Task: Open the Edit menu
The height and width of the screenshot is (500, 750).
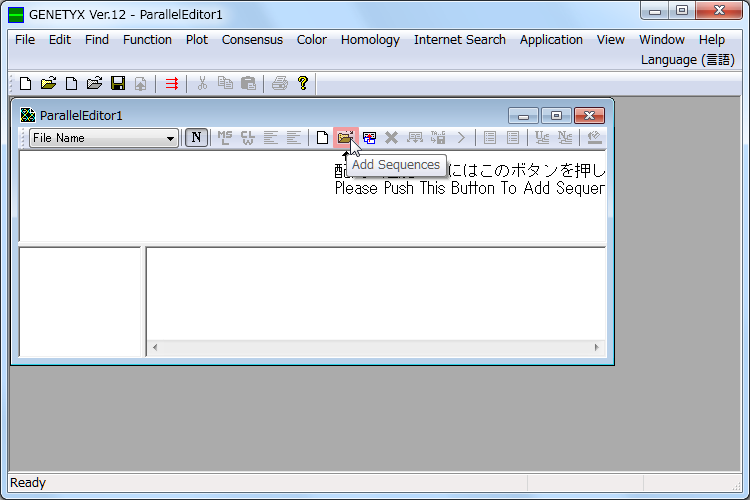Action: (60, 40)
